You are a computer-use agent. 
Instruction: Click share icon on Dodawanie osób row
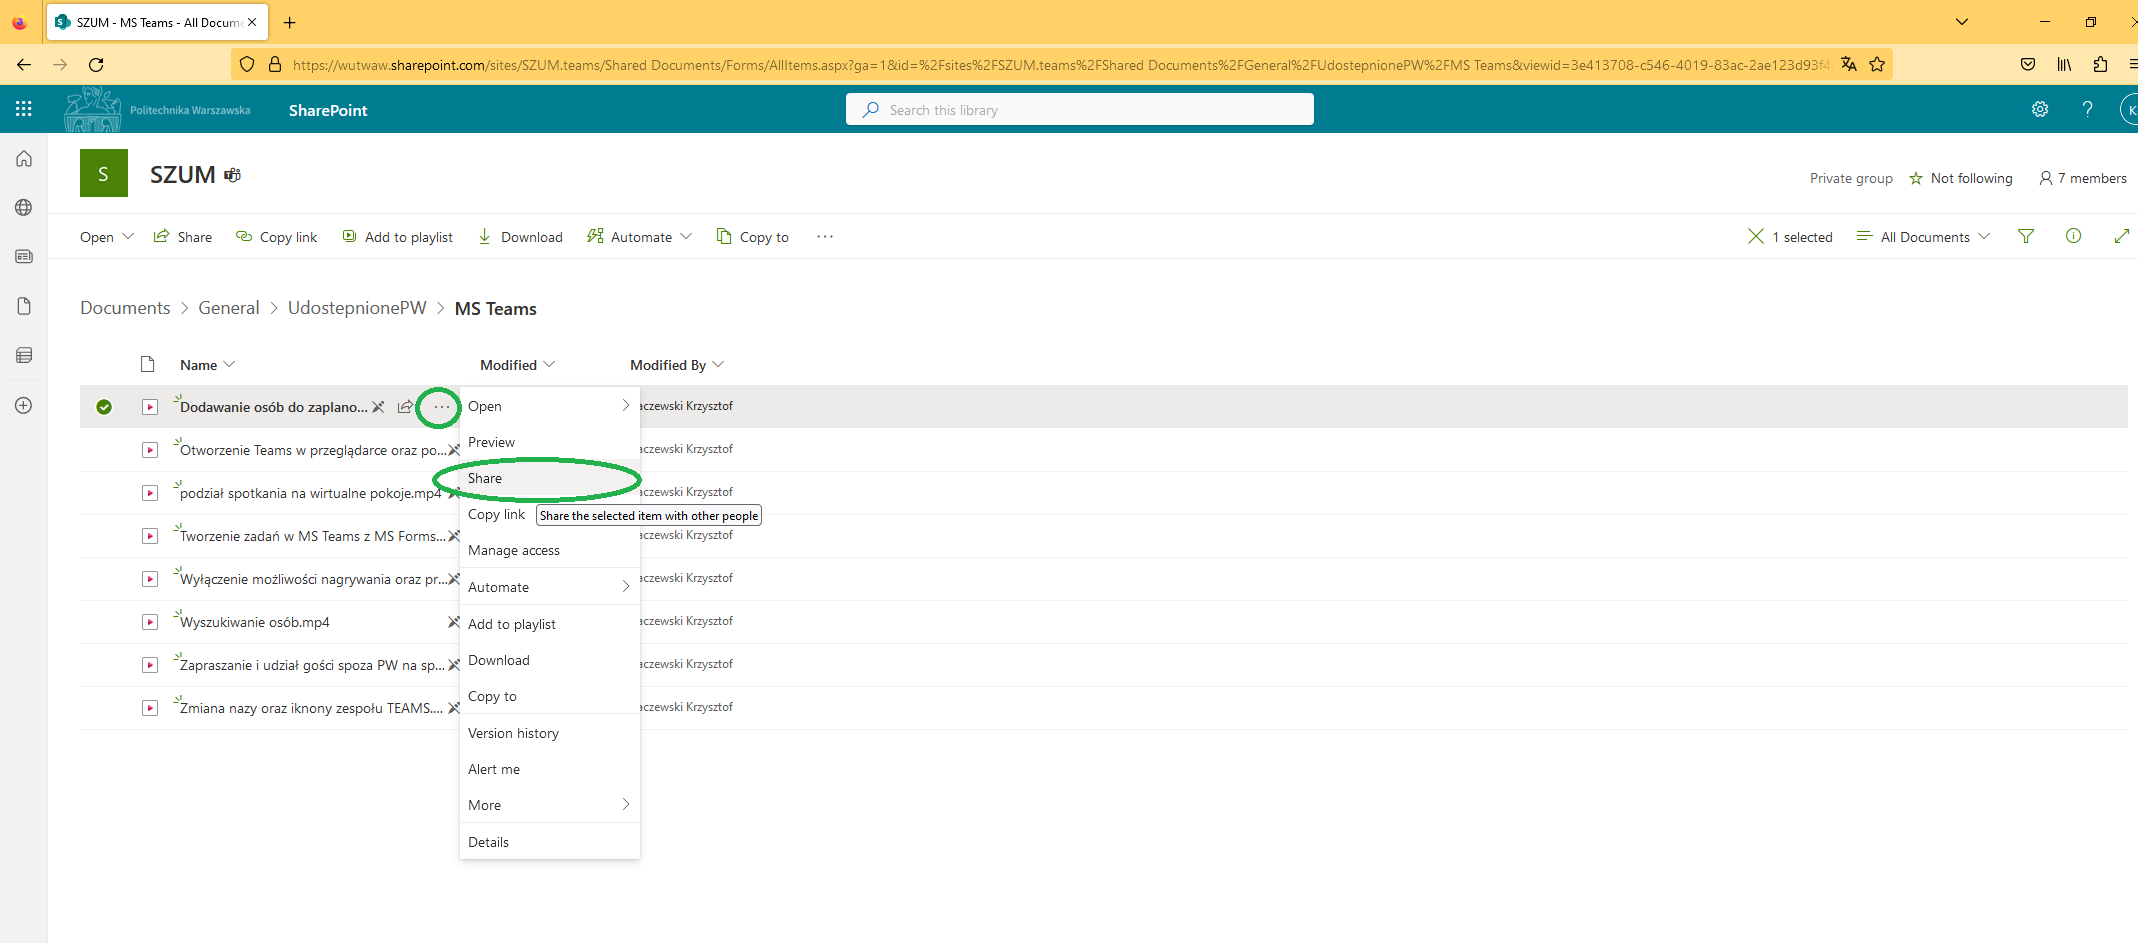(405, 407)
